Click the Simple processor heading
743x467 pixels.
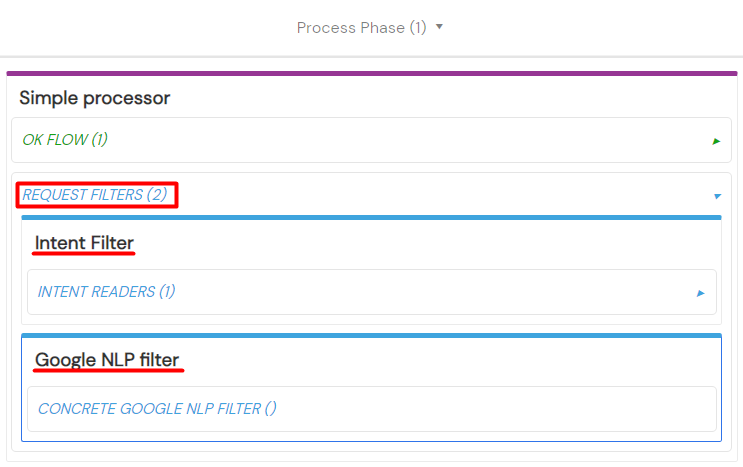(95, 98)
